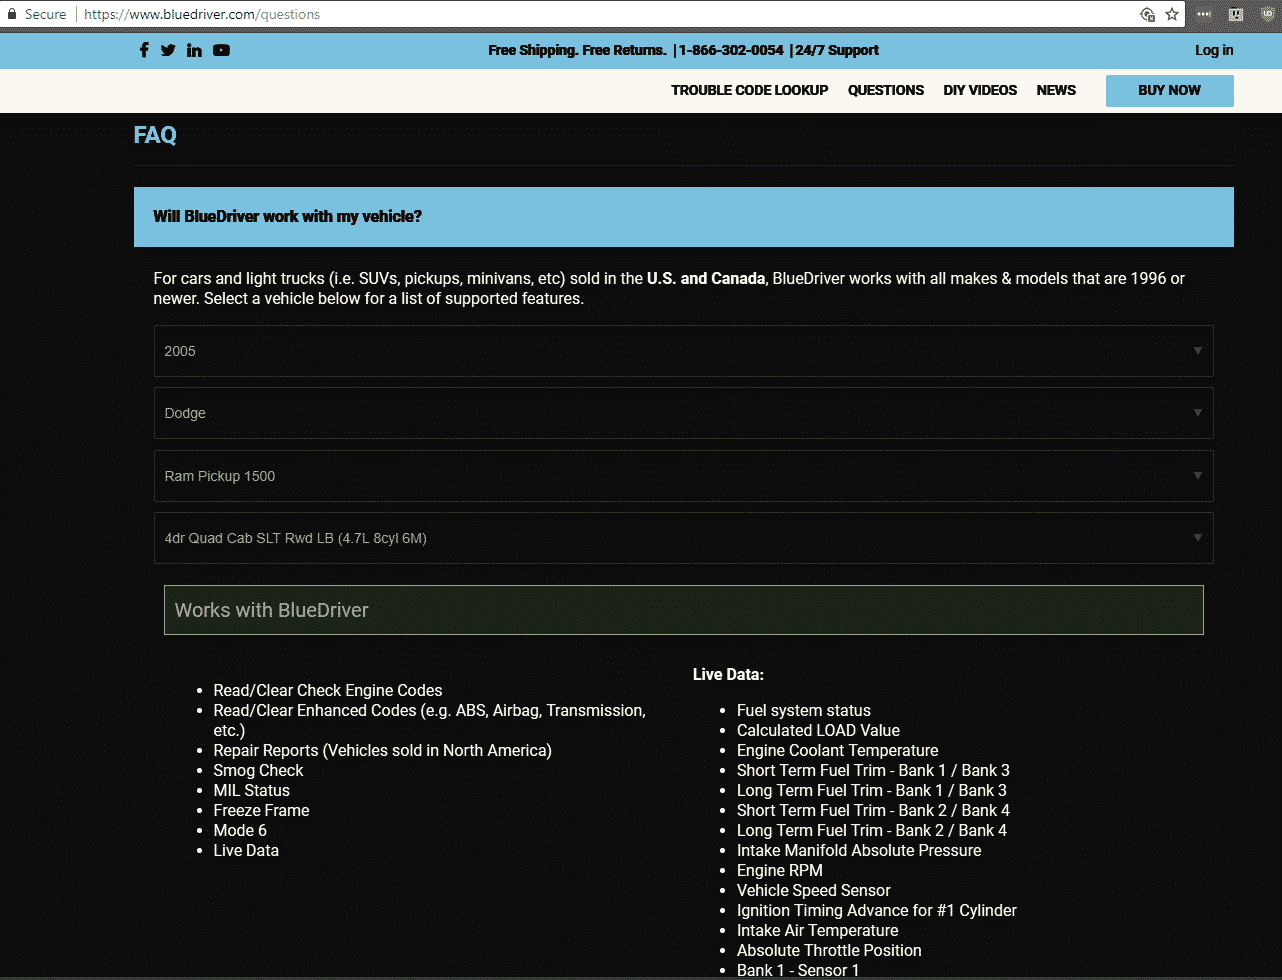Click 'Absolute Throttle Position' entry
The width and height of the screenshot is (1282, 980).
point(829,950)
